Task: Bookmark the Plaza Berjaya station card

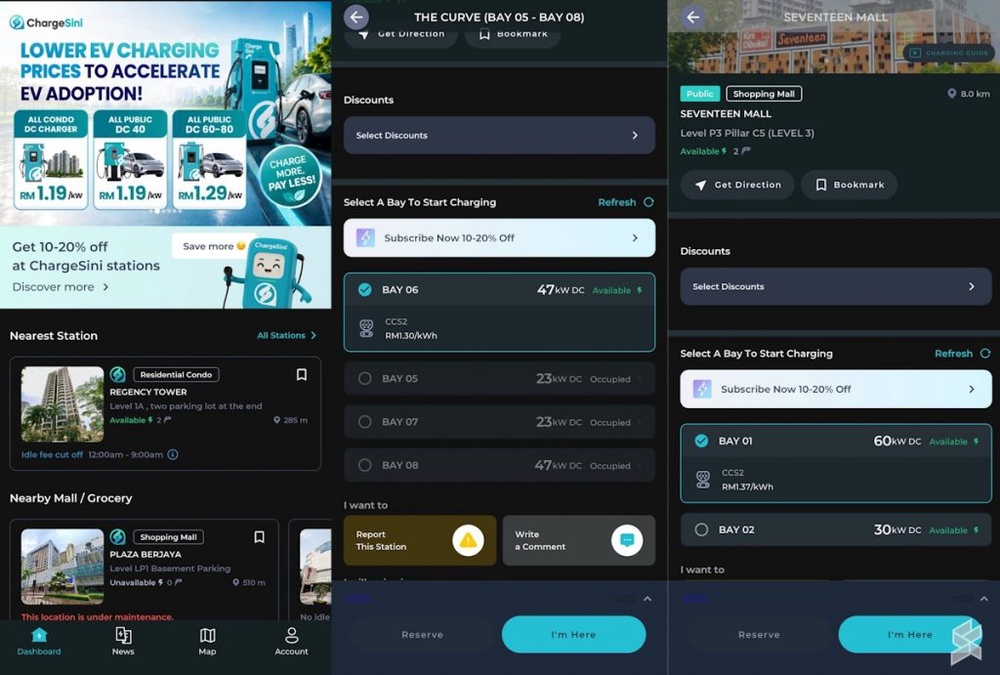Action: click(259, 537)
